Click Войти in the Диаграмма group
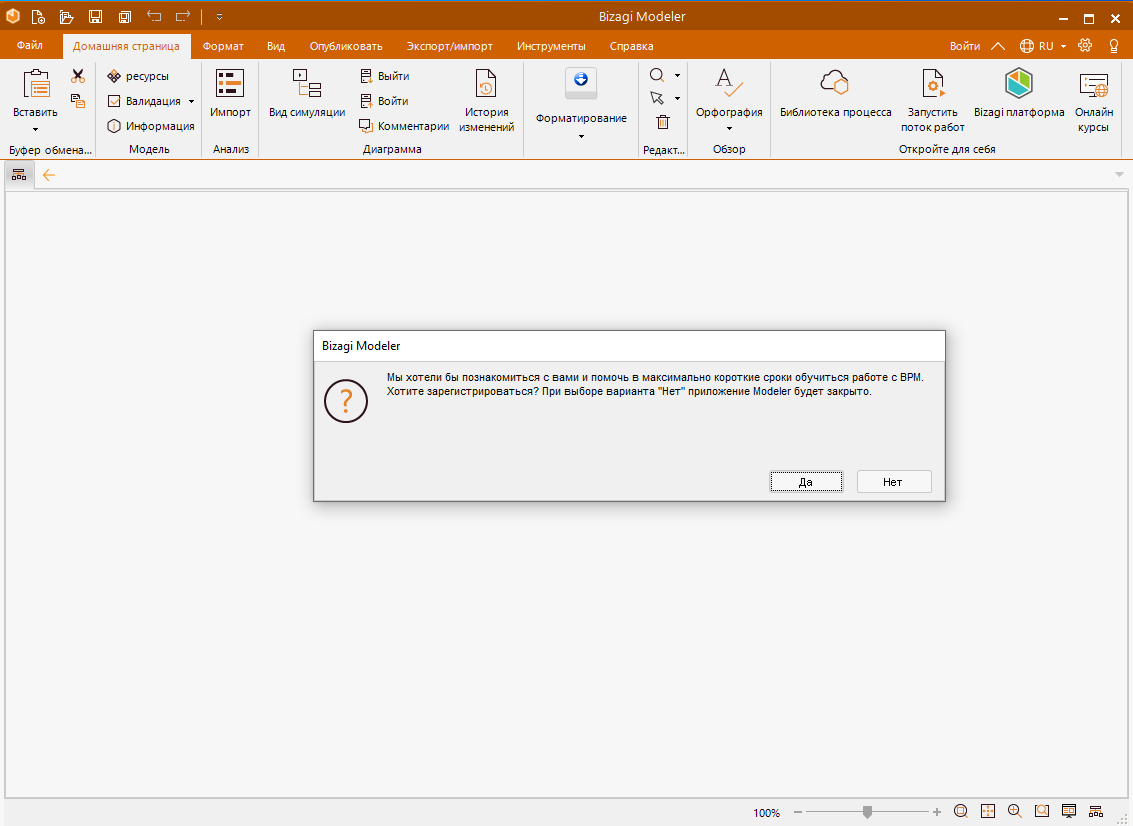This screenshot has width=1133, height=826. tap(384, 101)
